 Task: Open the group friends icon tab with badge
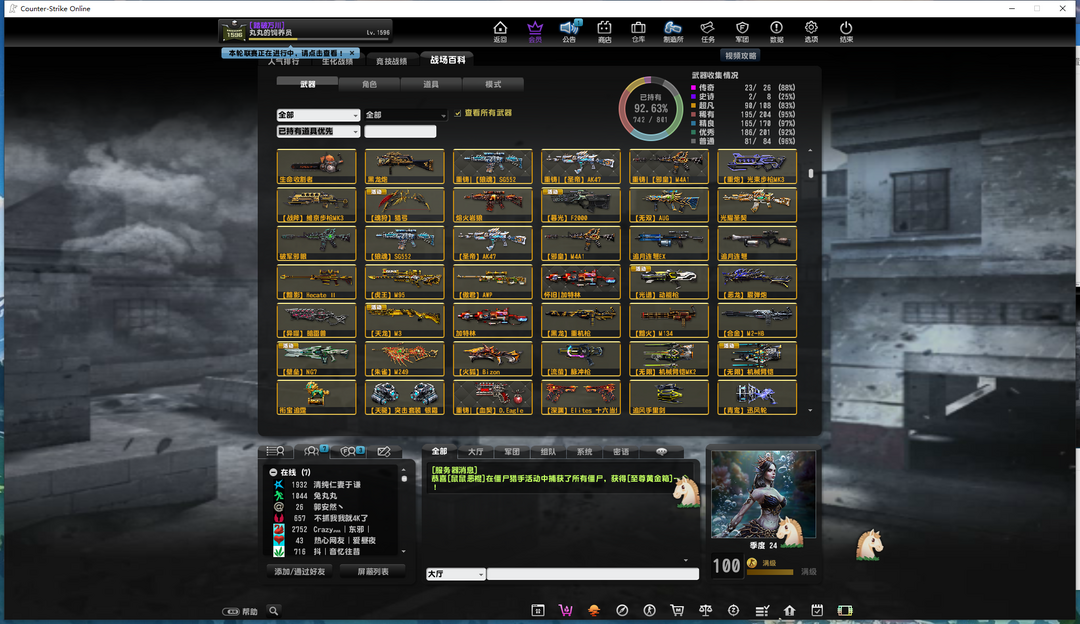coord(312,451)
